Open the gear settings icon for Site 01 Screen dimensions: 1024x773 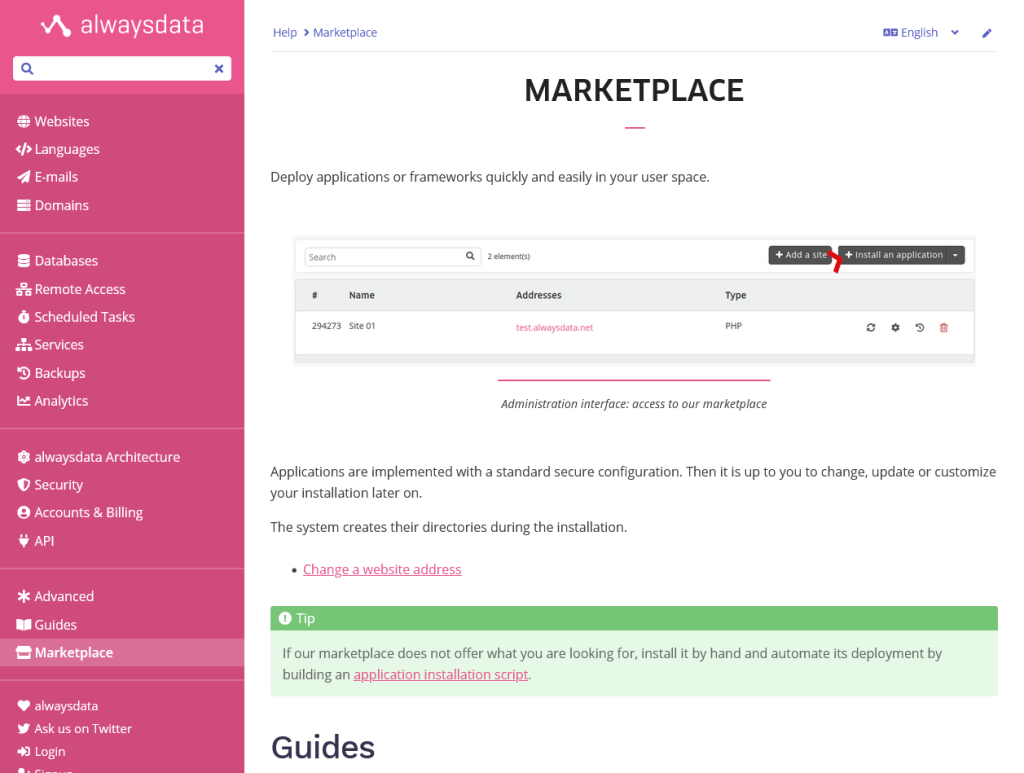tap(895, 327)
